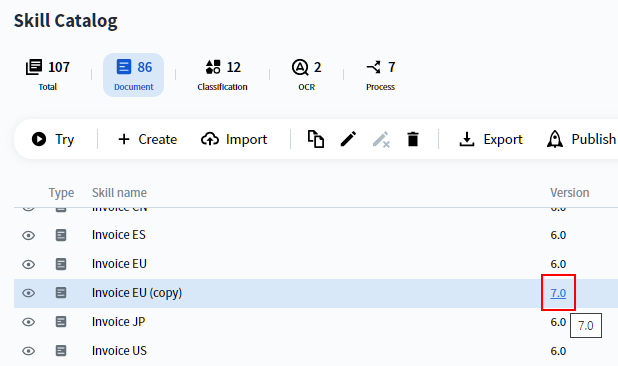This screenshot has height=366, width=618.
Task: Click document type icon of Invoice JP
Action: pos(61,322)
